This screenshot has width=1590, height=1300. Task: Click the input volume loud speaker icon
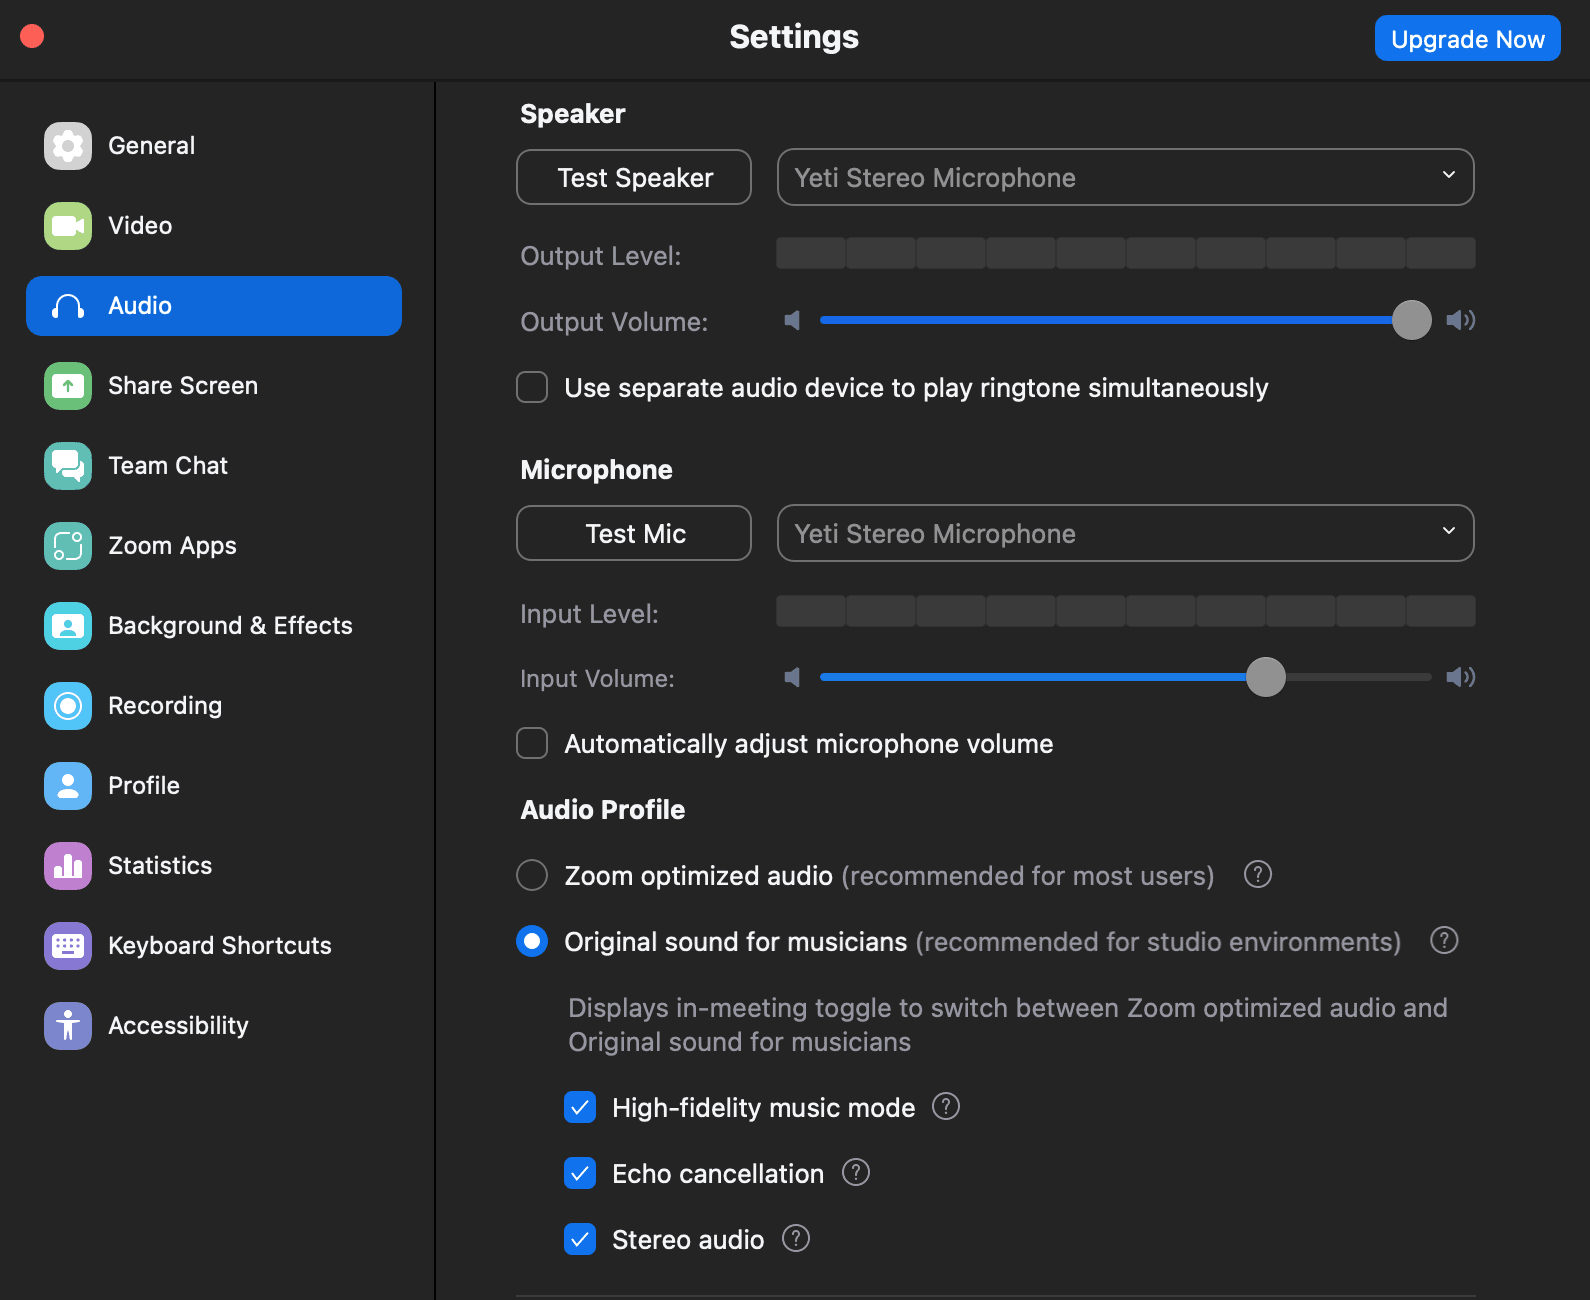click(1460, 677)
